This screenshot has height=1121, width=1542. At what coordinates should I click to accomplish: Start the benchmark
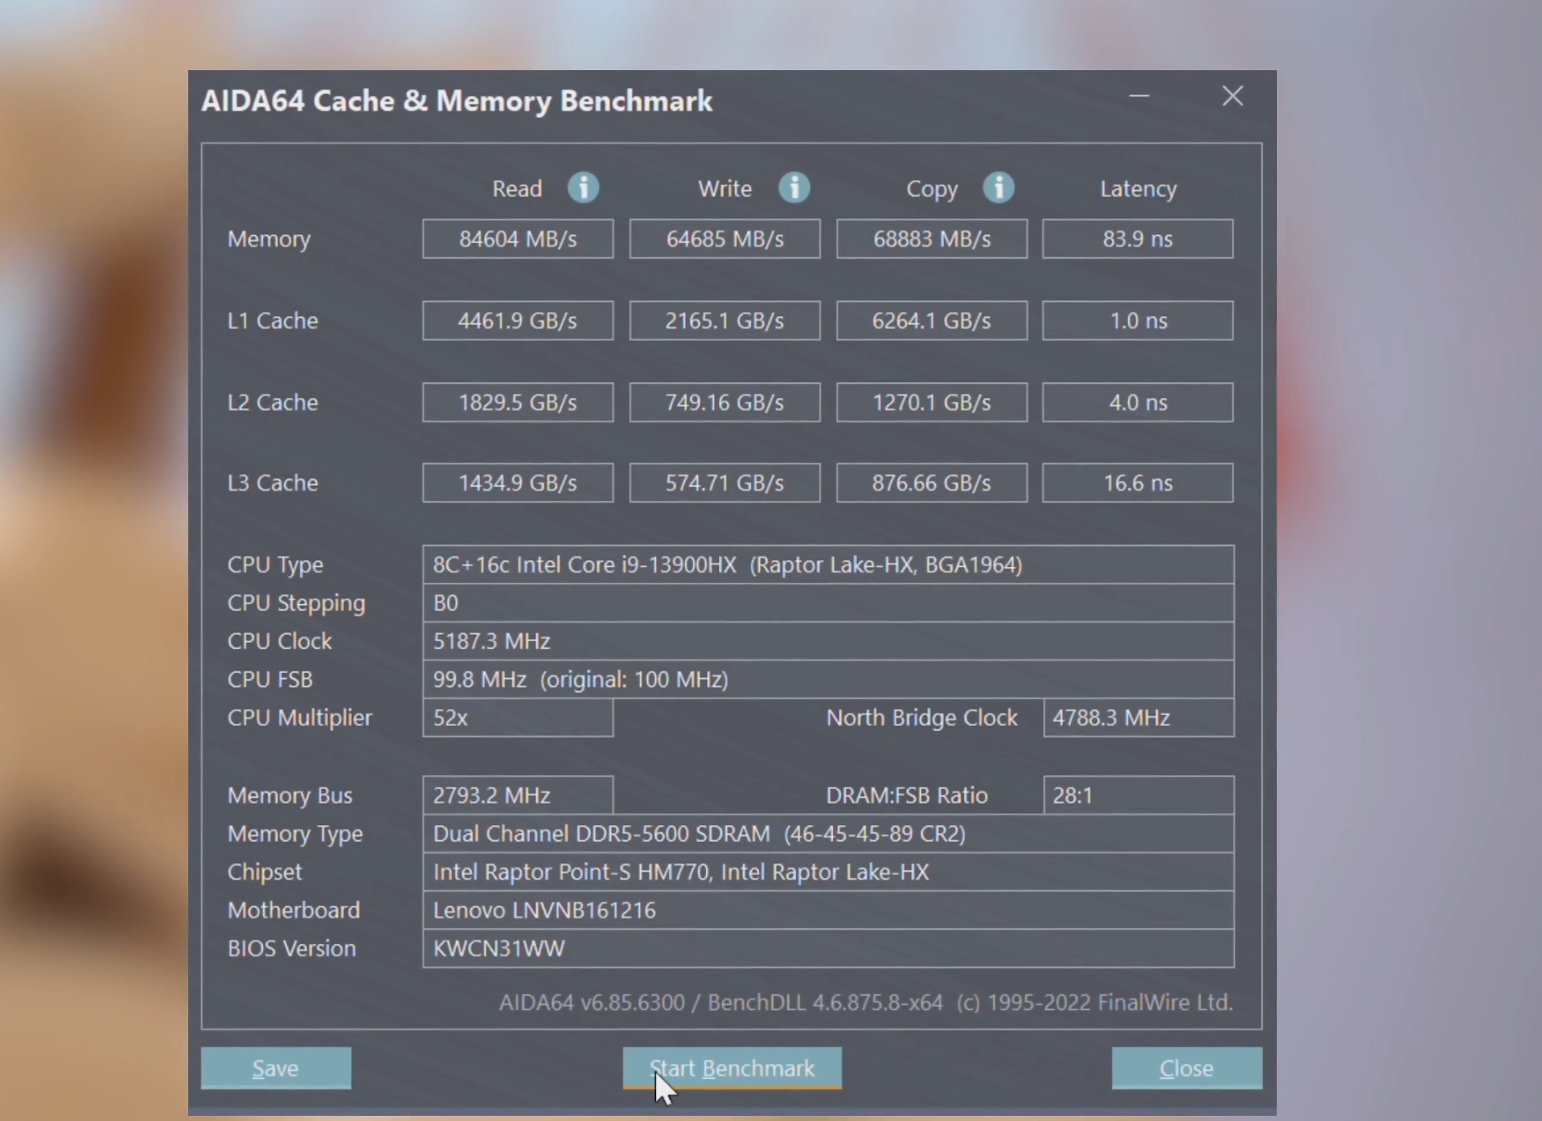(x=732, y=1068)
